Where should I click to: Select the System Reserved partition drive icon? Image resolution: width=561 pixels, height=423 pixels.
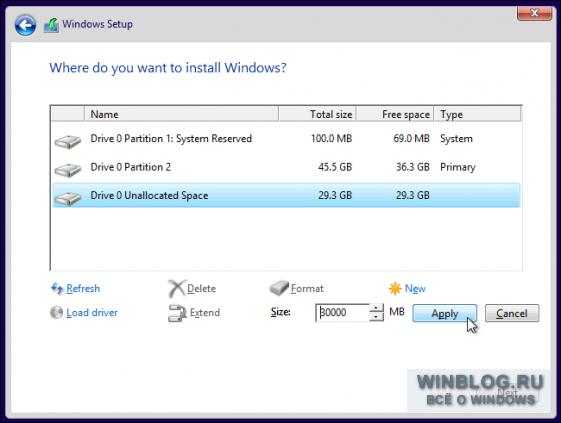click(x=68, y=141)
